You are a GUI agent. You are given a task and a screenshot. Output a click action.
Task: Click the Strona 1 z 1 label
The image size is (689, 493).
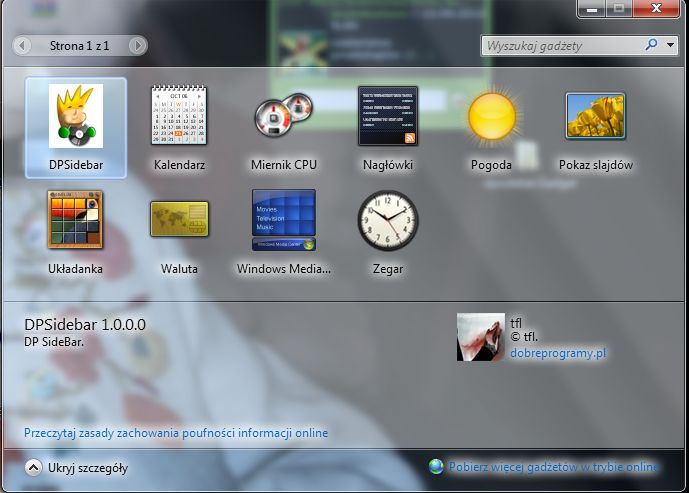pos(80,46)
